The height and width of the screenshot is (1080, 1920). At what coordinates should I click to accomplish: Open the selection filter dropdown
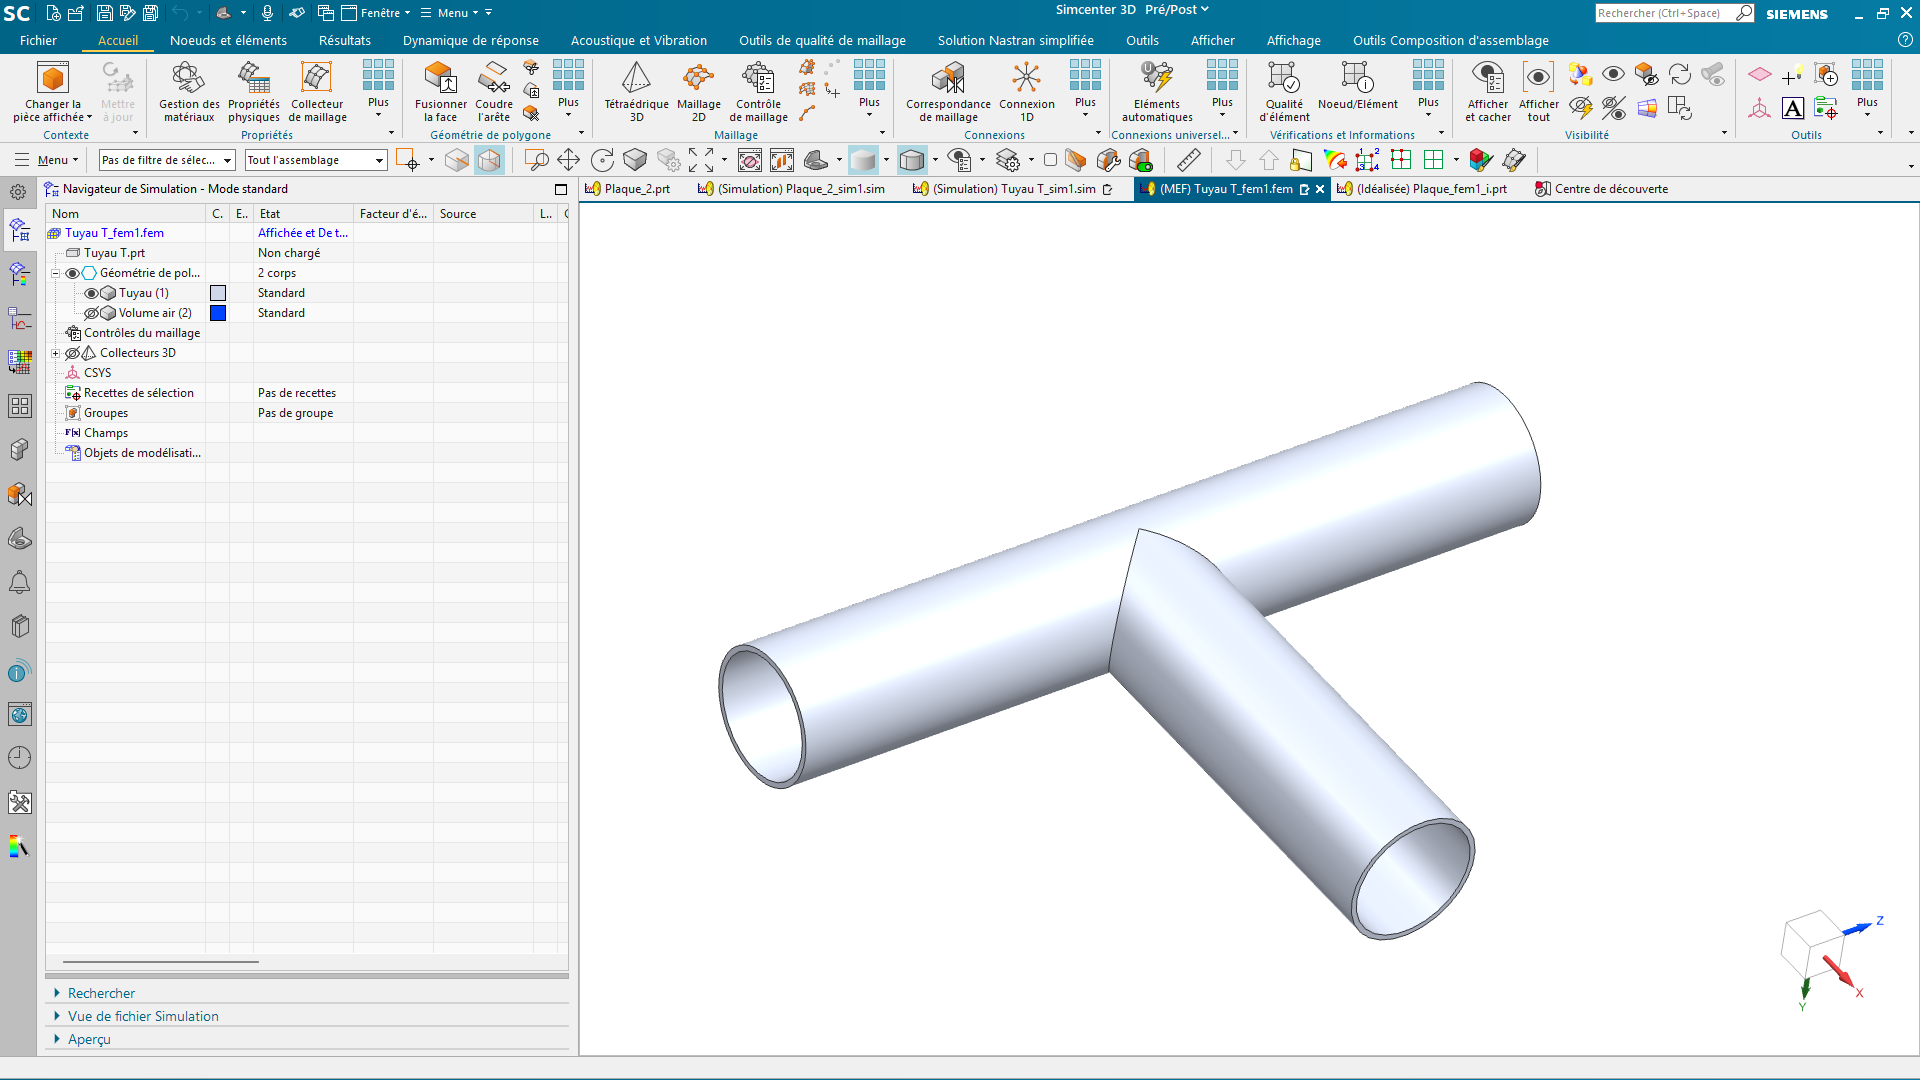click(167, 160)
